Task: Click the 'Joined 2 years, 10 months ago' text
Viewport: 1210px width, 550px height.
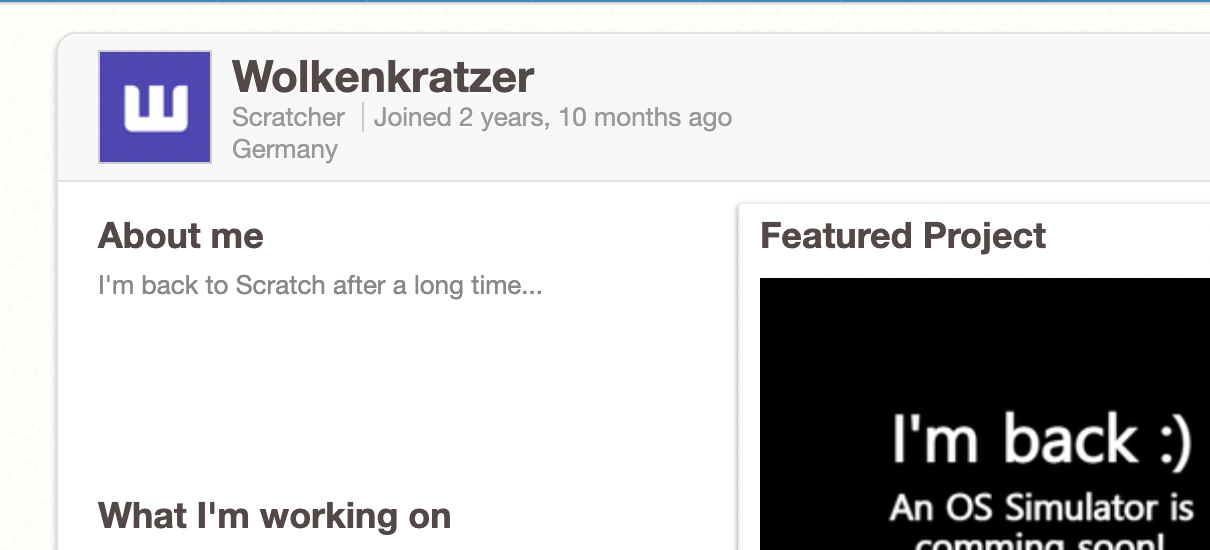Action: pyautogui.click(x=553, y=117)
